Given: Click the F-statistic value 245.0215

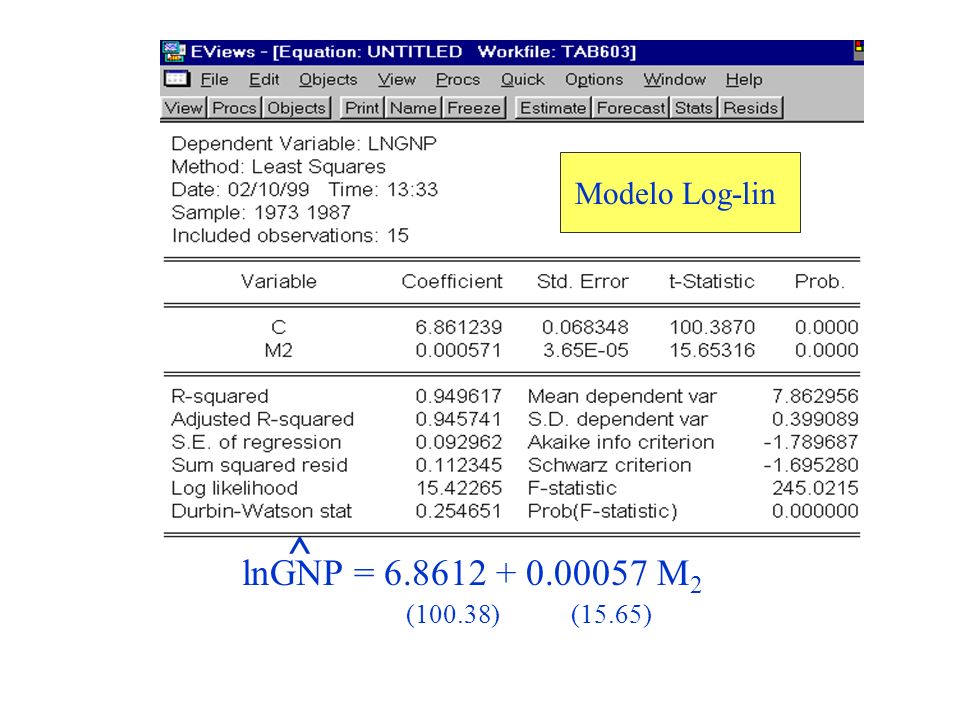Looking at the screenshot, I should 815,488.
